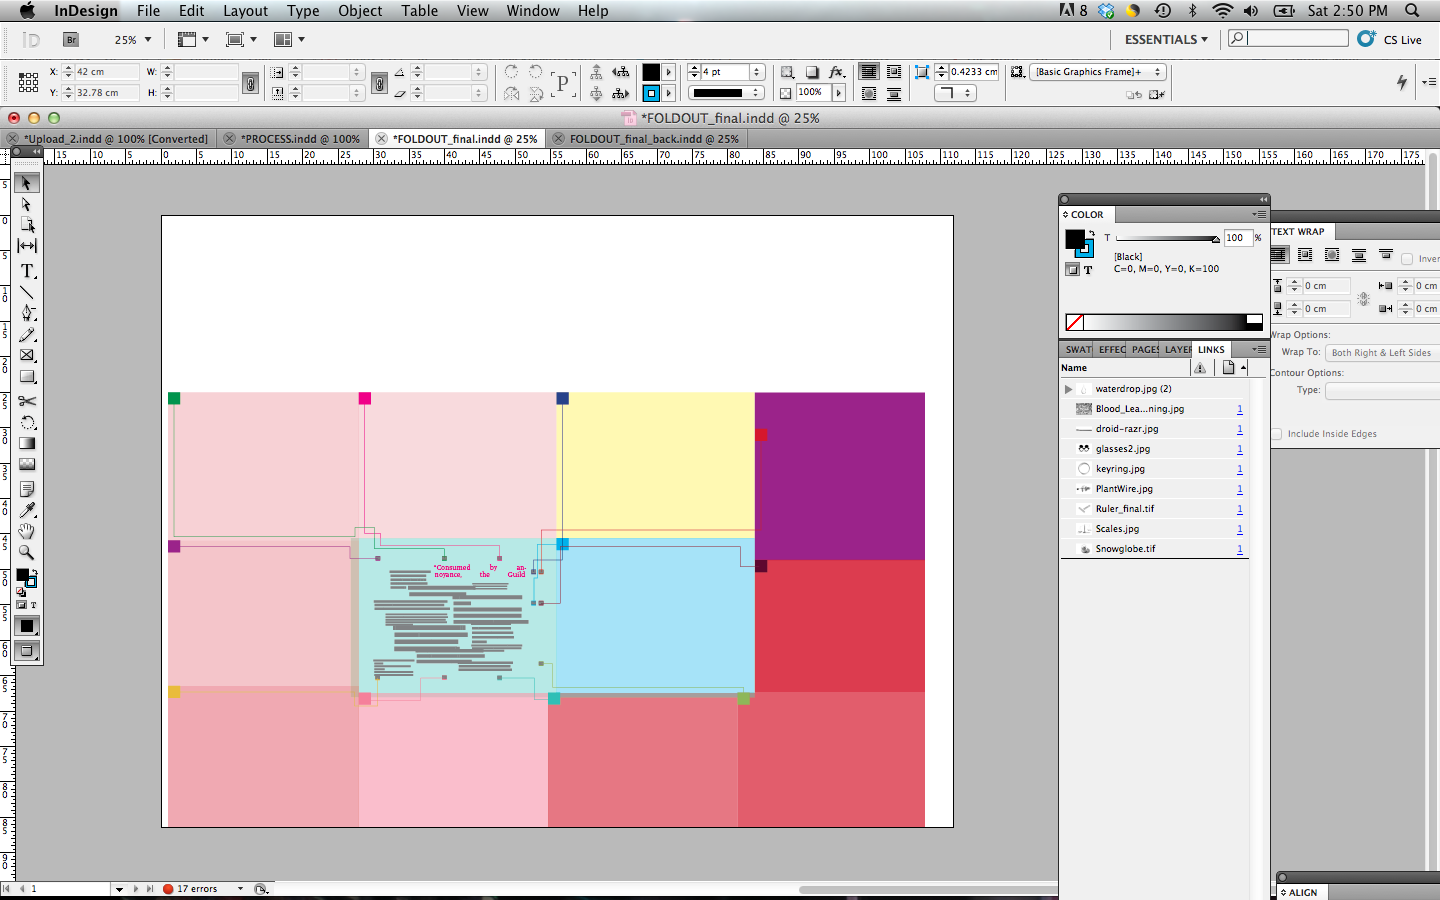Viewport: 1440px width, 900px height.
Task: Select the Hand tool
Action: (27, 531)
